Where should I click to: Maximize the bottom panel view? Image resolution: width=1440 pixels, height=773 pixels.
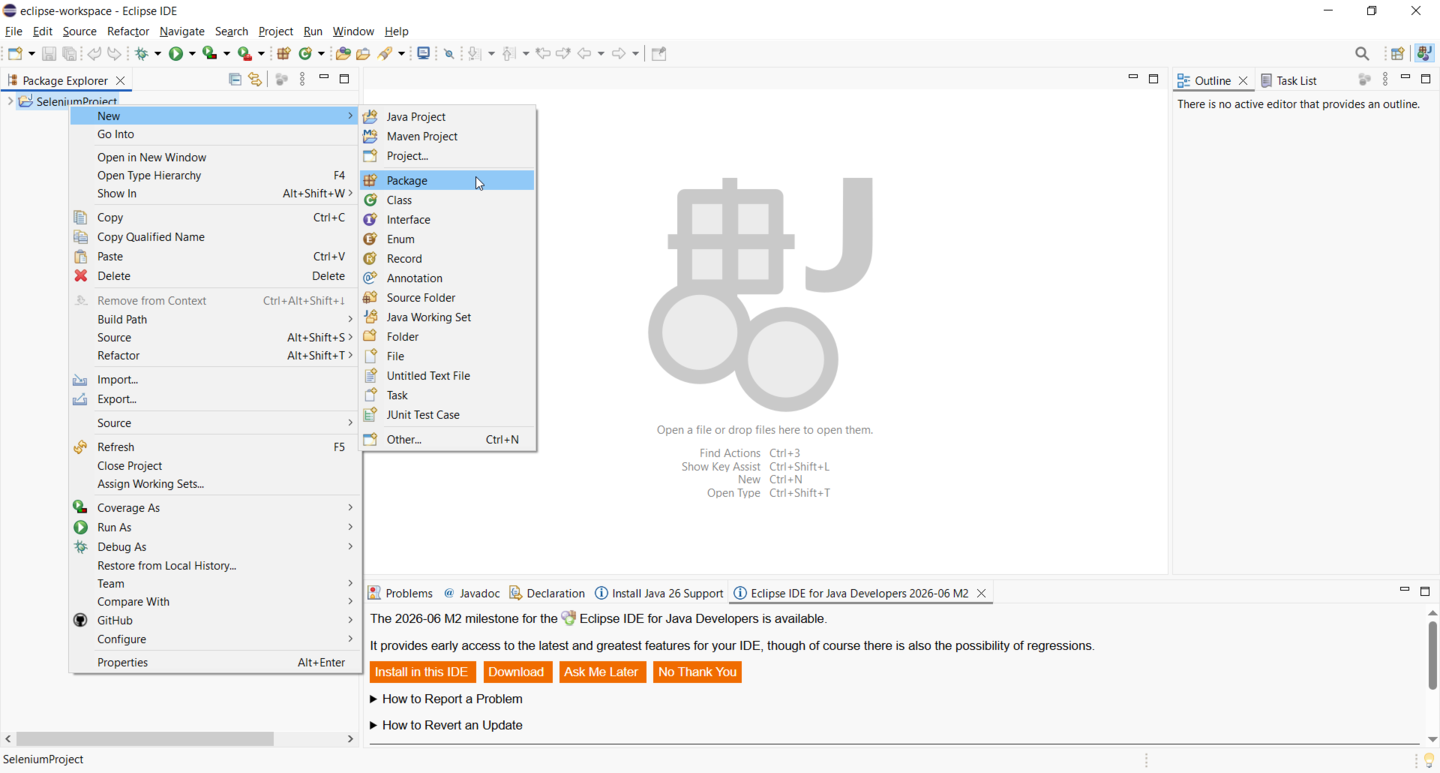pyautogui.click(x=1425, y=592)
